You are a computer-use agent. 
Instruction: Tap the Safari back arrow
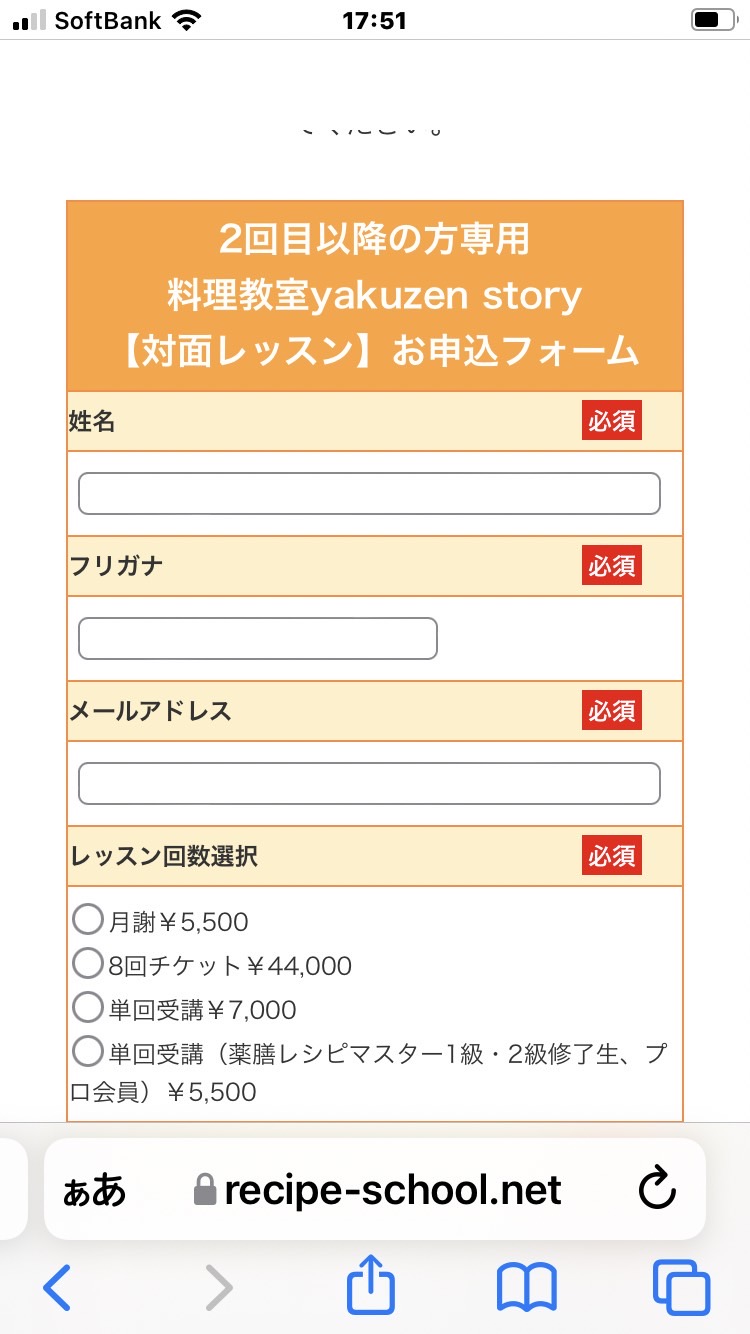57,1286
